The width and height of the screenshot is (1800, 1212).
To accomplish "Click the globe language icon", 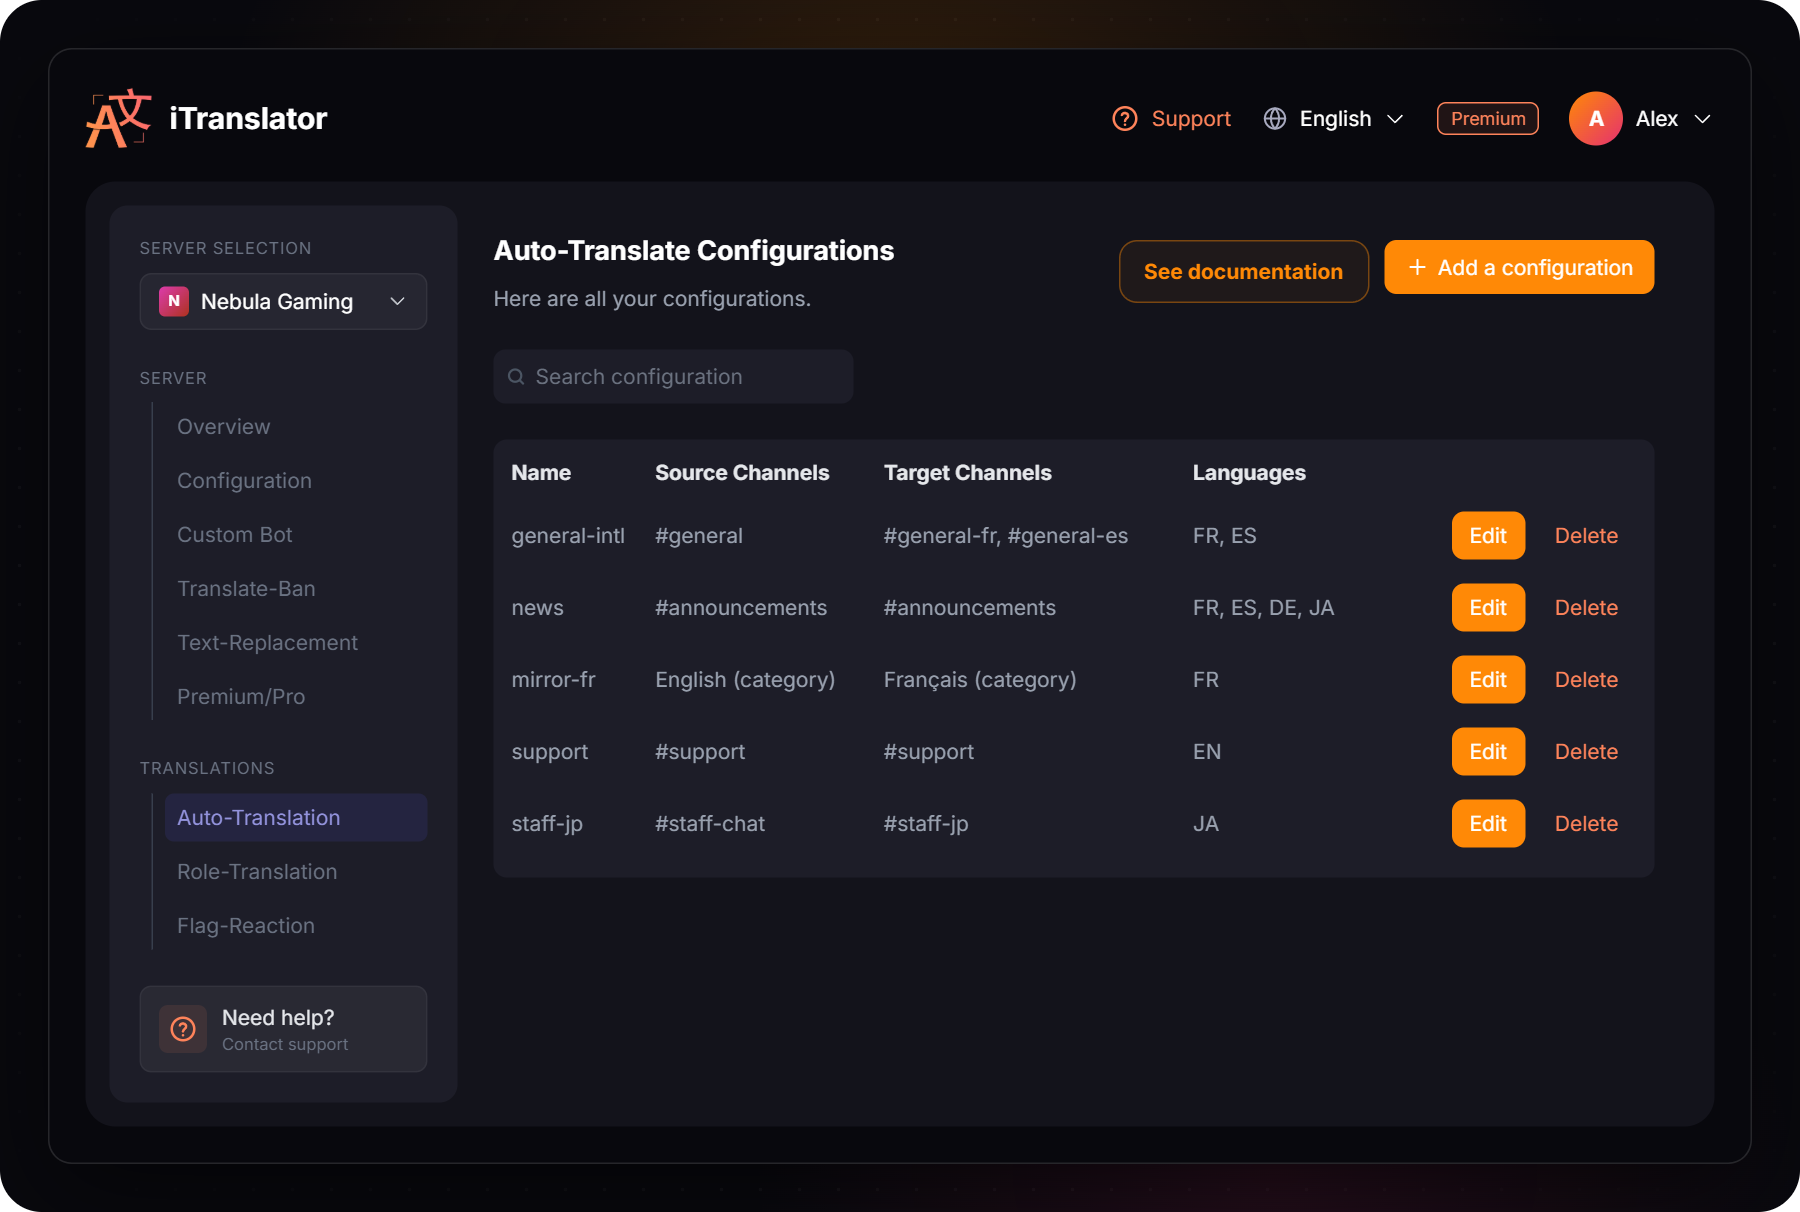I will (x=1275, y=119).
